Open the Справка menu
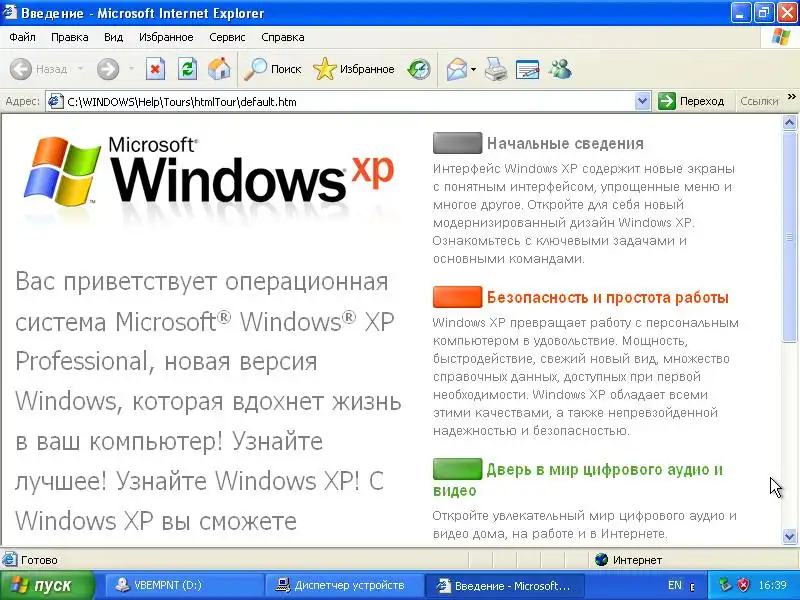The image size is (800, 600). 283,37
